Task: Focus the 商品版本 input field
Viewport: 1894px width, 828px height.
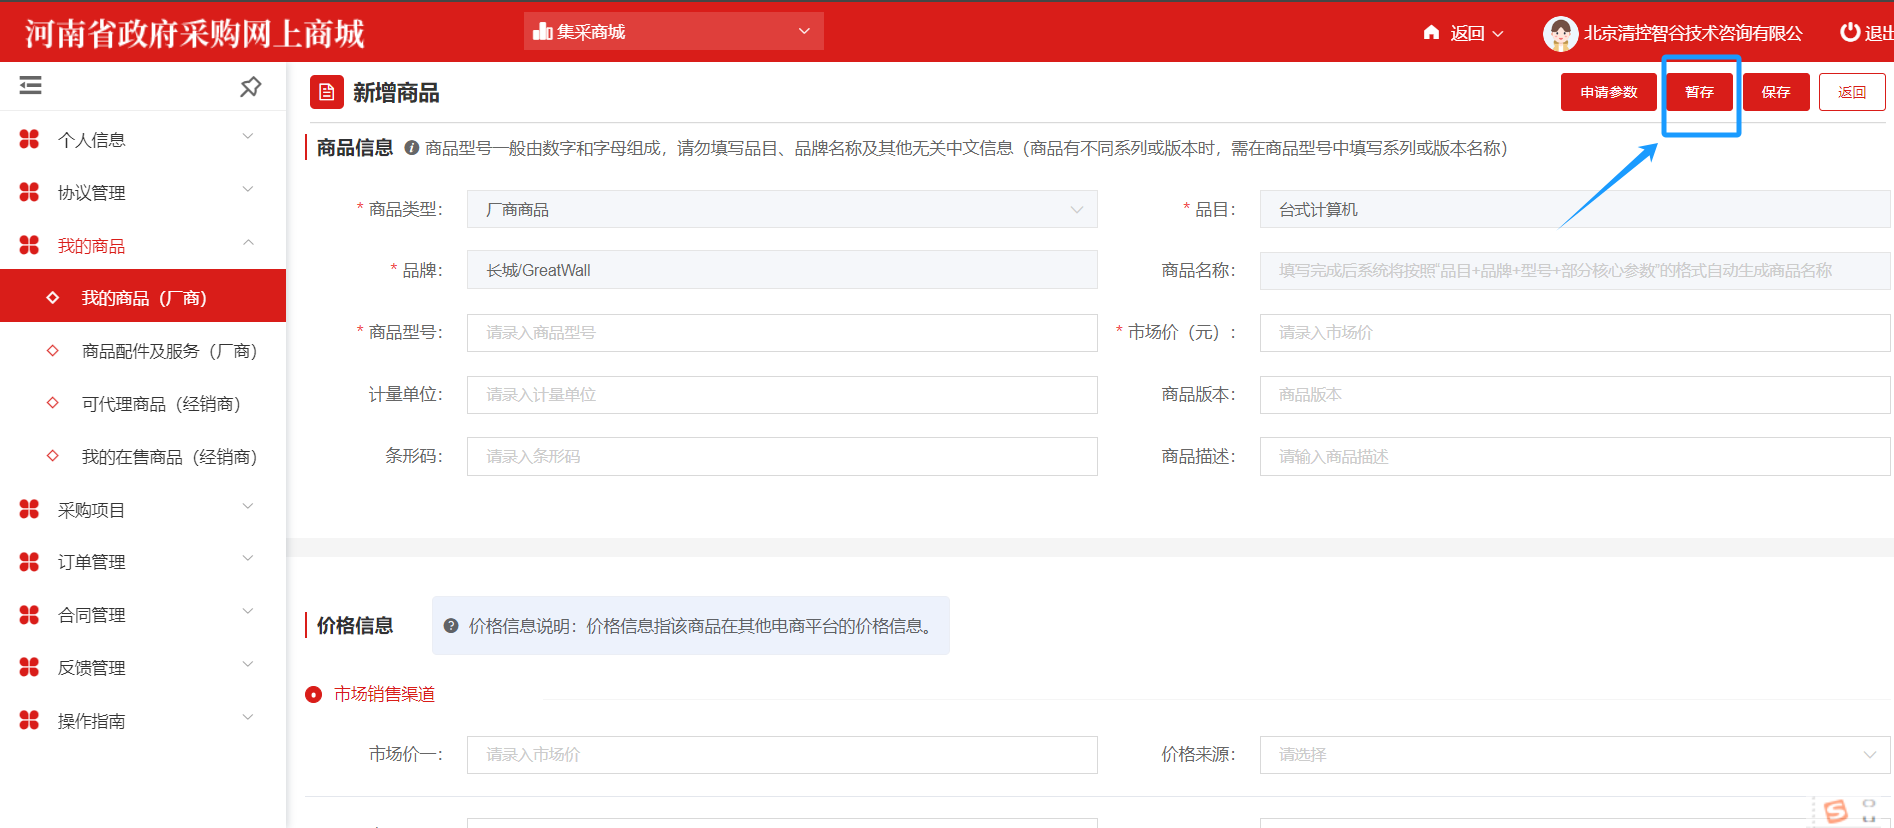Action: click(x=1575, y=395)
